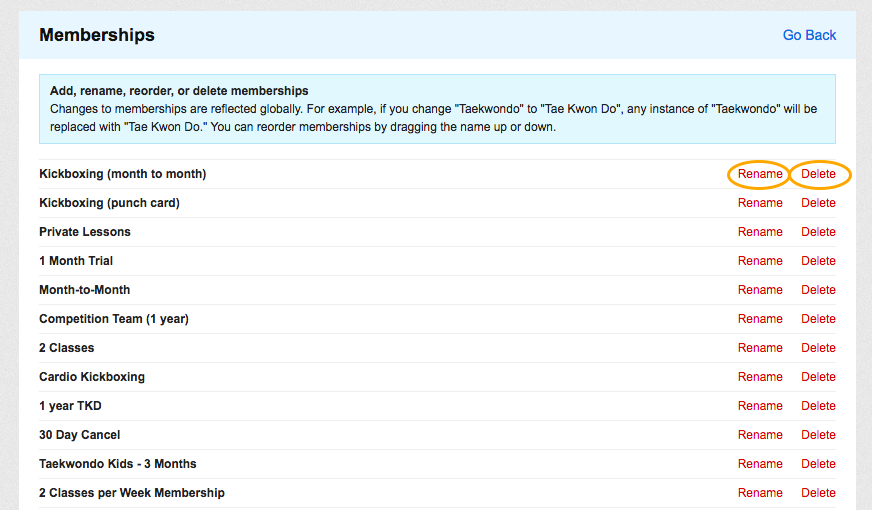
Task: Rename the 1 Month Trial membership
Action: coord(760,261)
